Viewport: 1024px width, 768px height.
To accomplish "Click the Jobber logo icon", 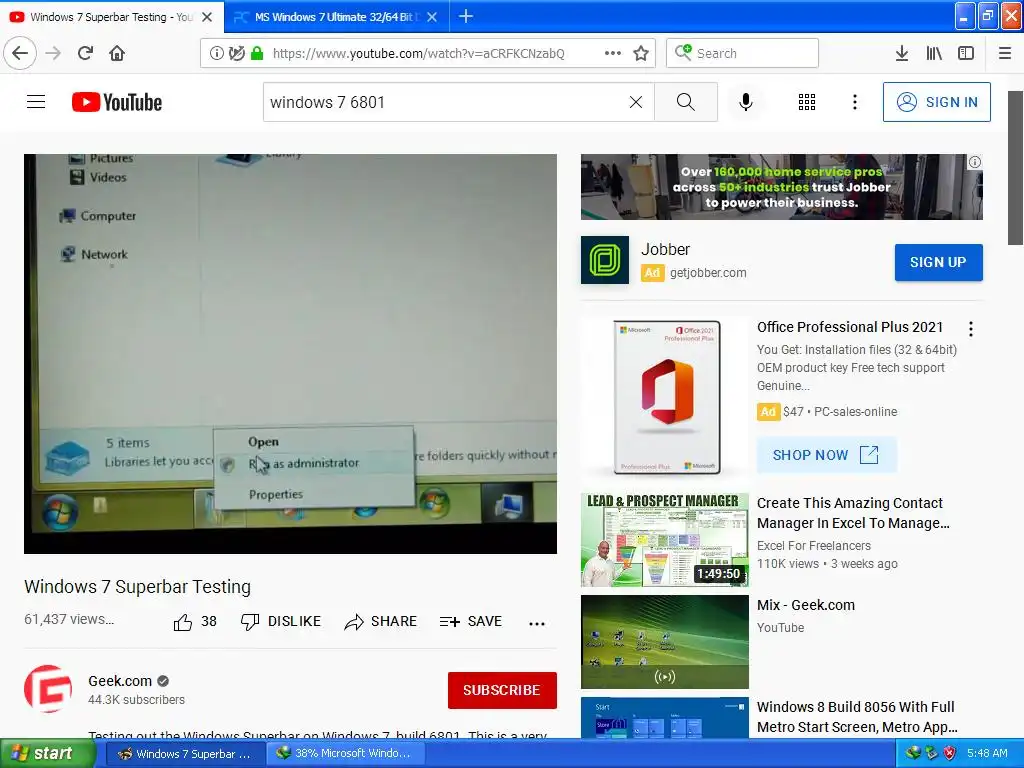I will tap(605, 260).
